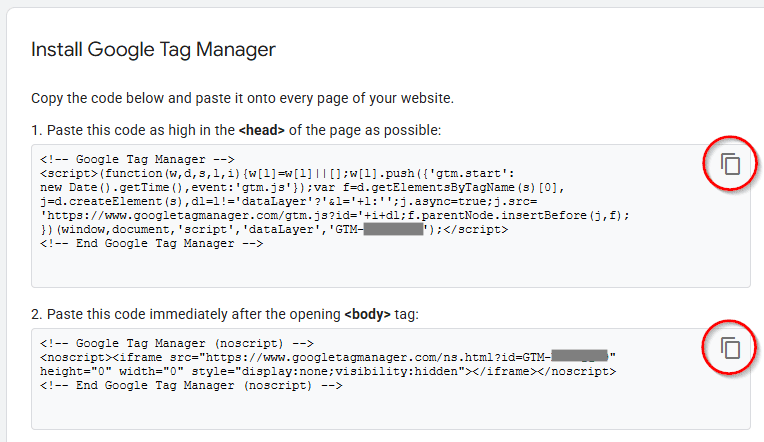The image size is (764, 442).
Task: Click the 'Copy the code below' instruction text
Action: (x=243, y=98)
